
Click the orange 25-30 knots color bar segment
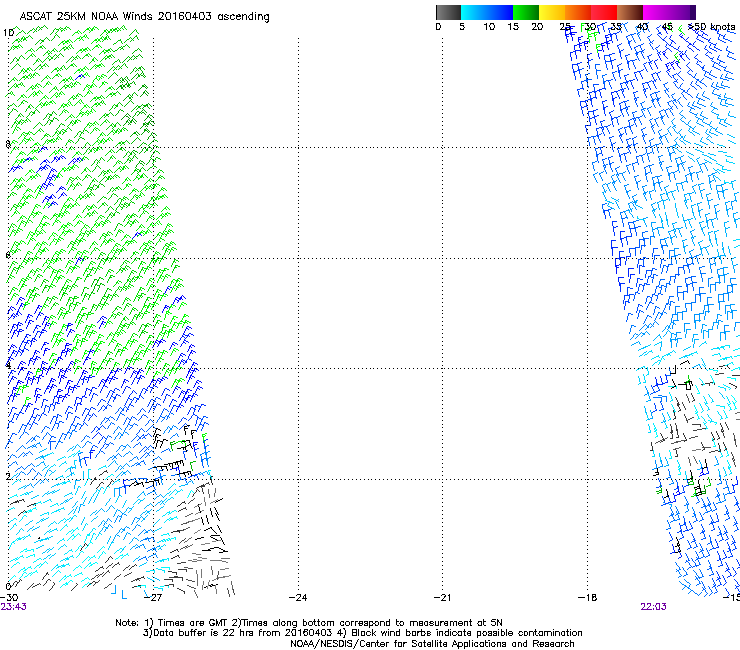click(578, 12)
